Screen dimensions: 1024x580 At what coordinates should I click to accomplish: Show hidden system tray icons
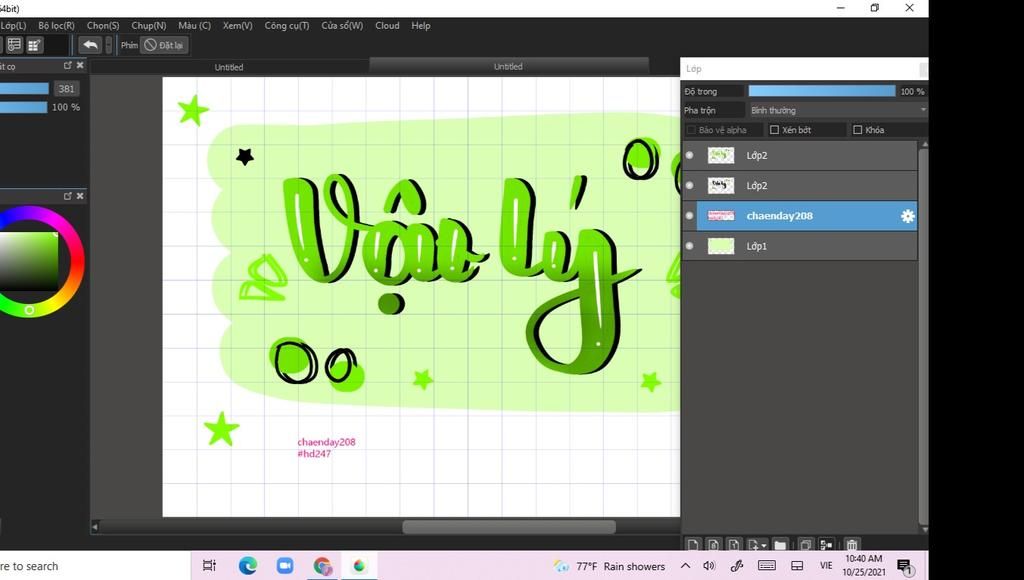point(685,566)
